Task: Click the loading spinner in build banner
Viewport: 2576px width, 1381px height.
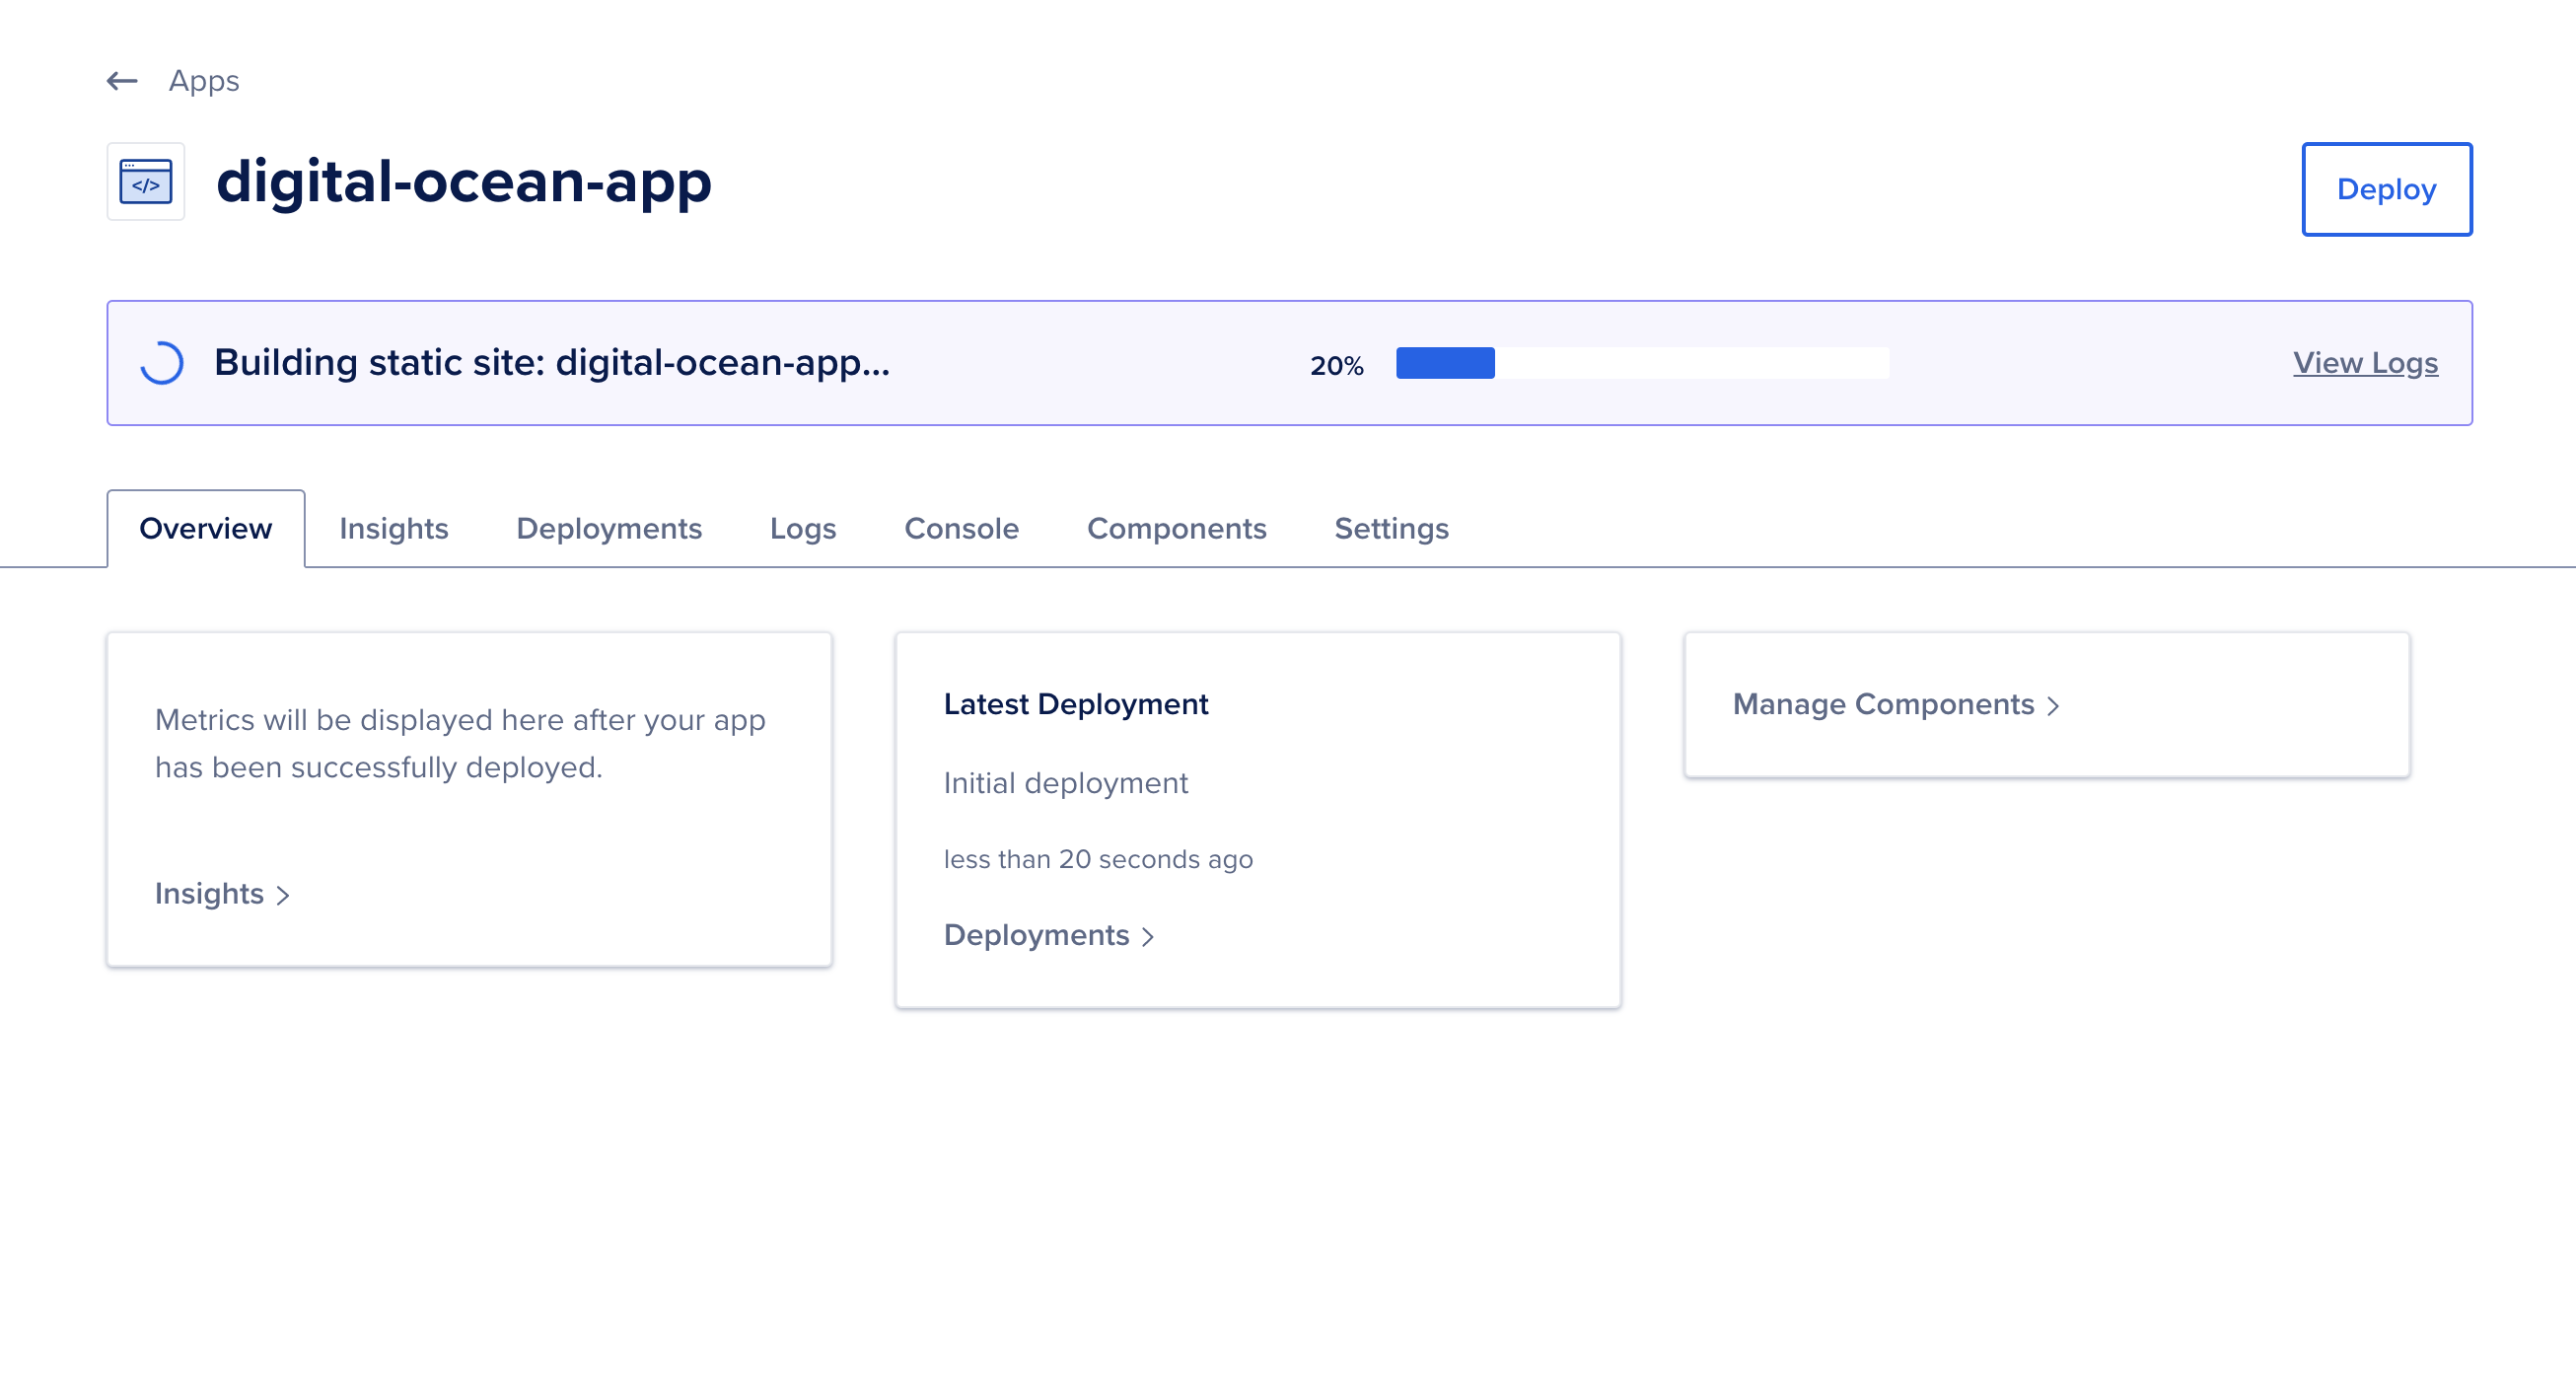Action: pos(162,363)
